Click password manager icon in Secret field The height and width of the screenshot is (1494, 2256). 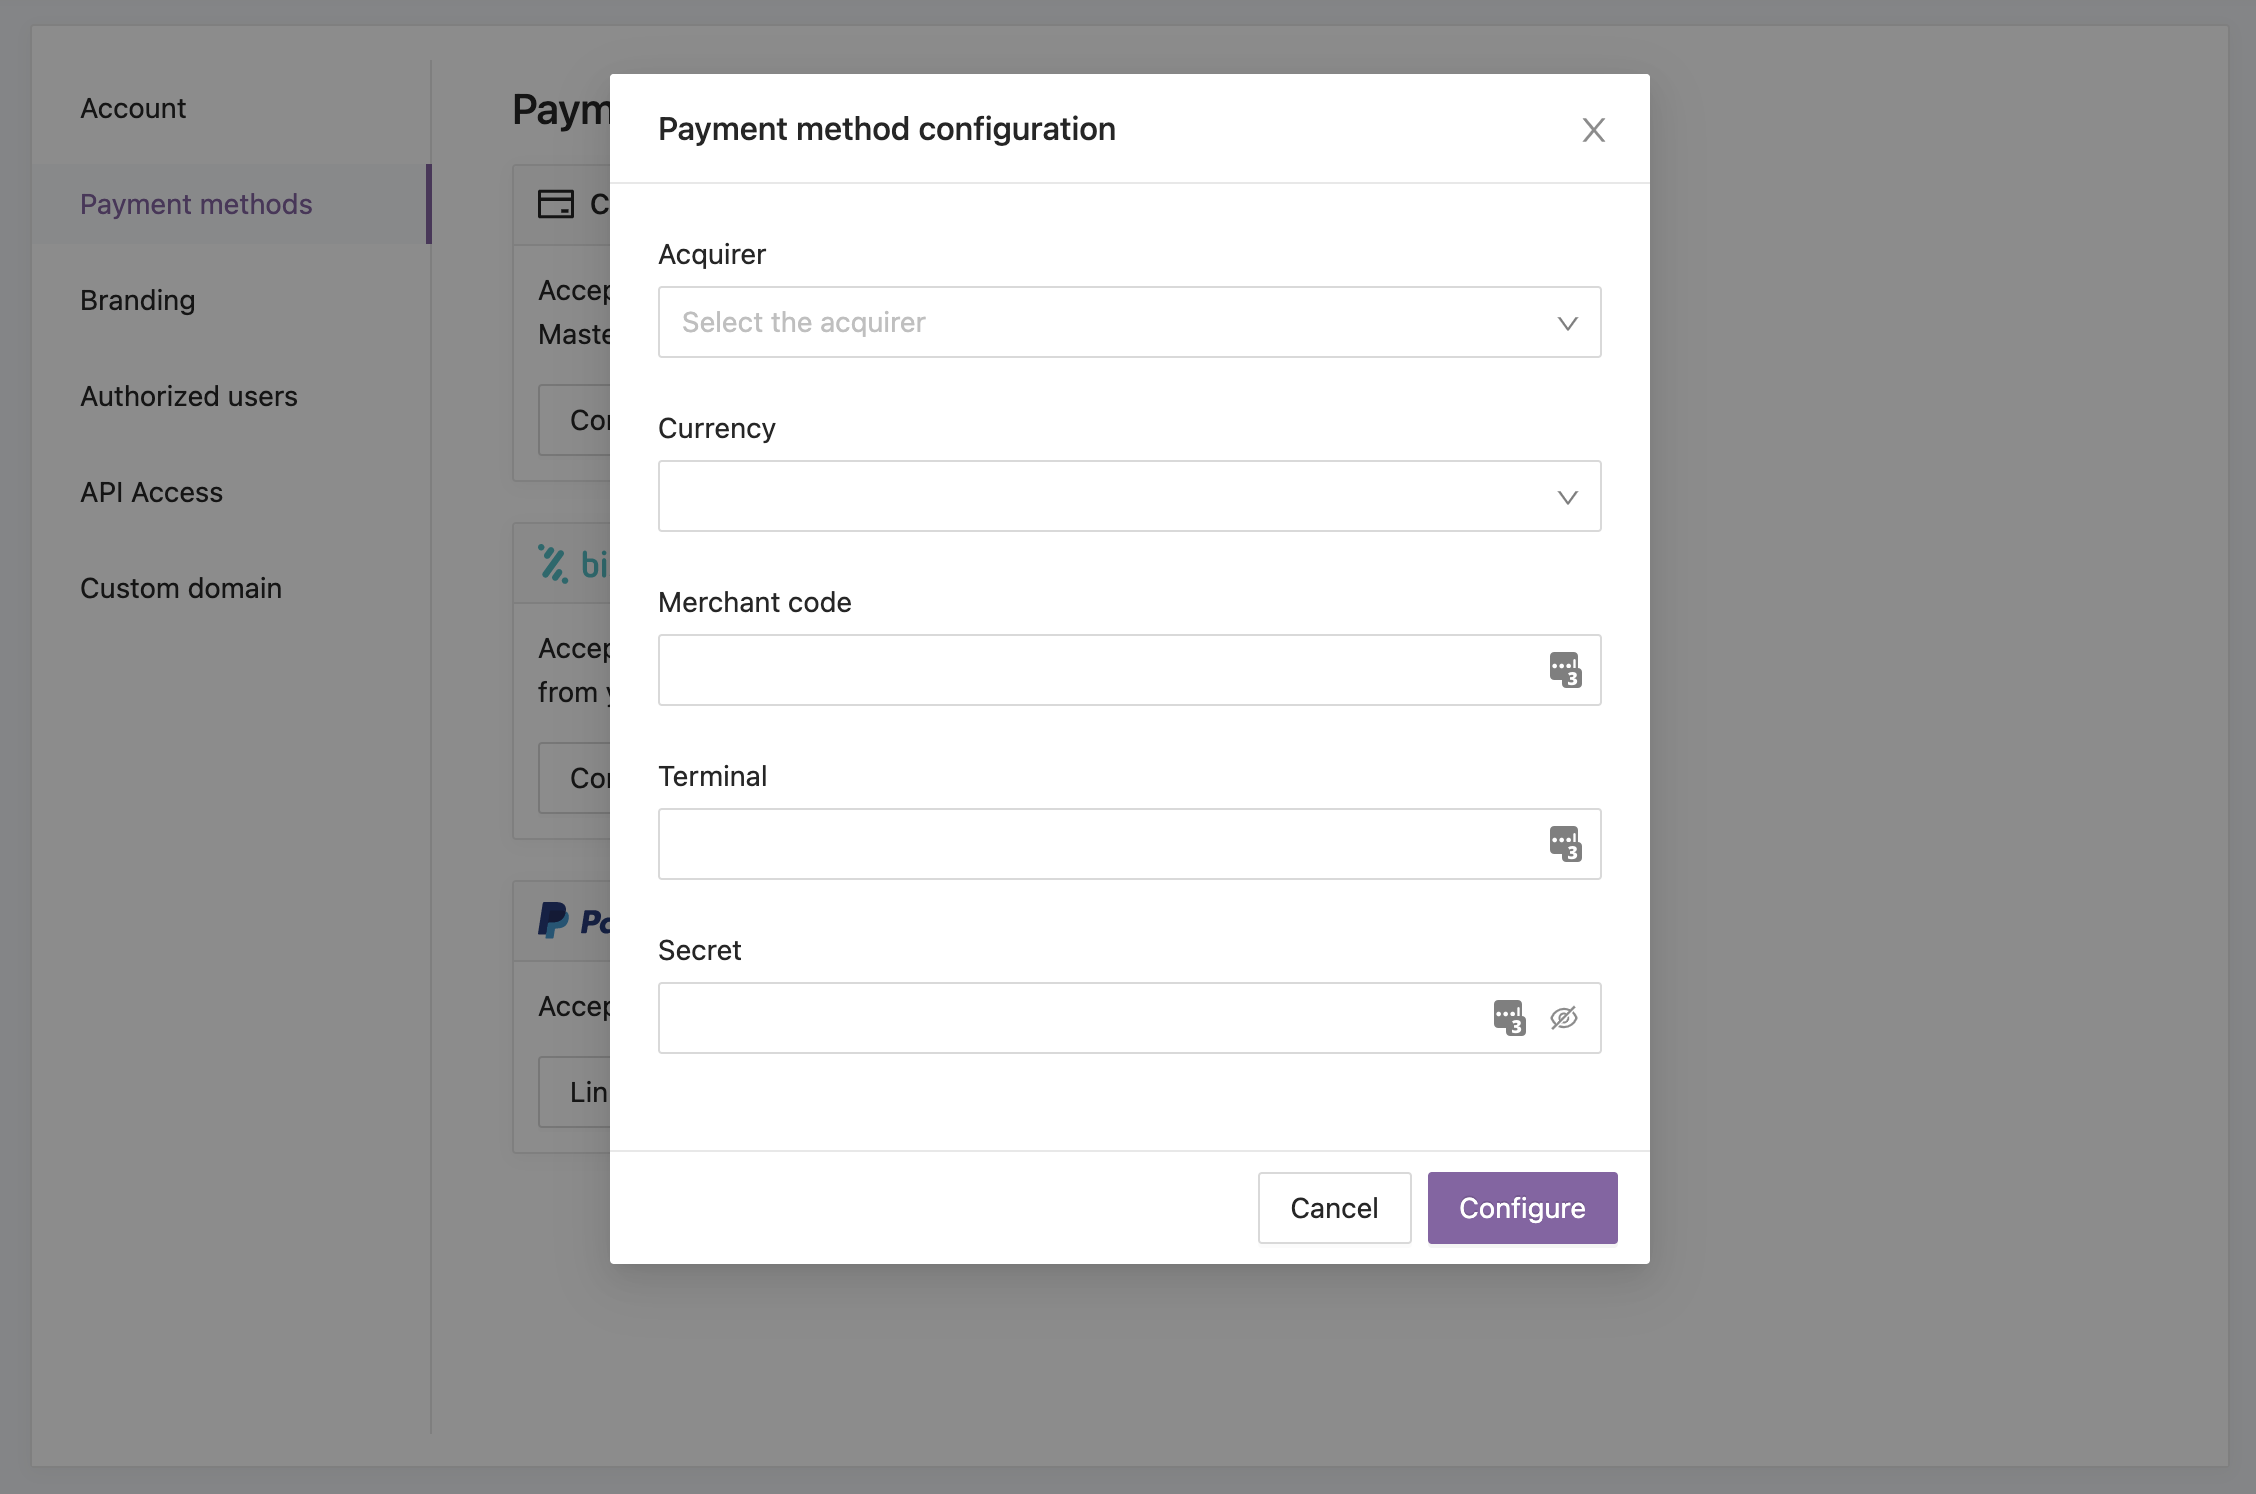[x=1509, y=1018]
